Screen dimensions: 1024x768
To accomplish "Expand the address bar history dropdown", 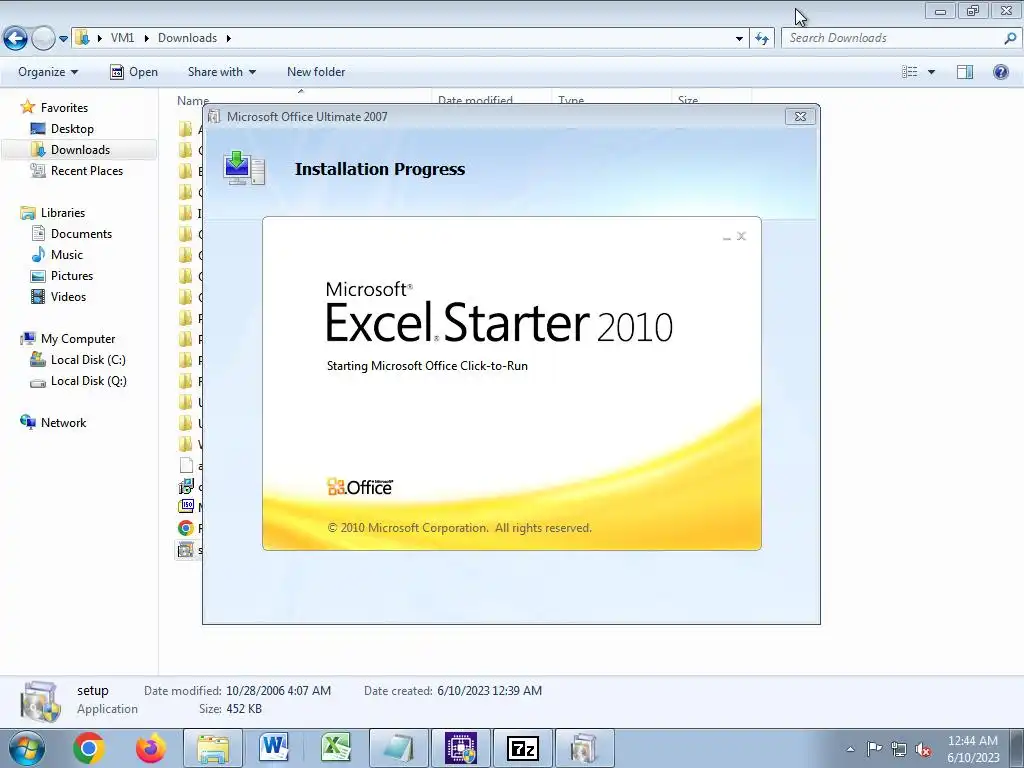I will click(739, 39).
